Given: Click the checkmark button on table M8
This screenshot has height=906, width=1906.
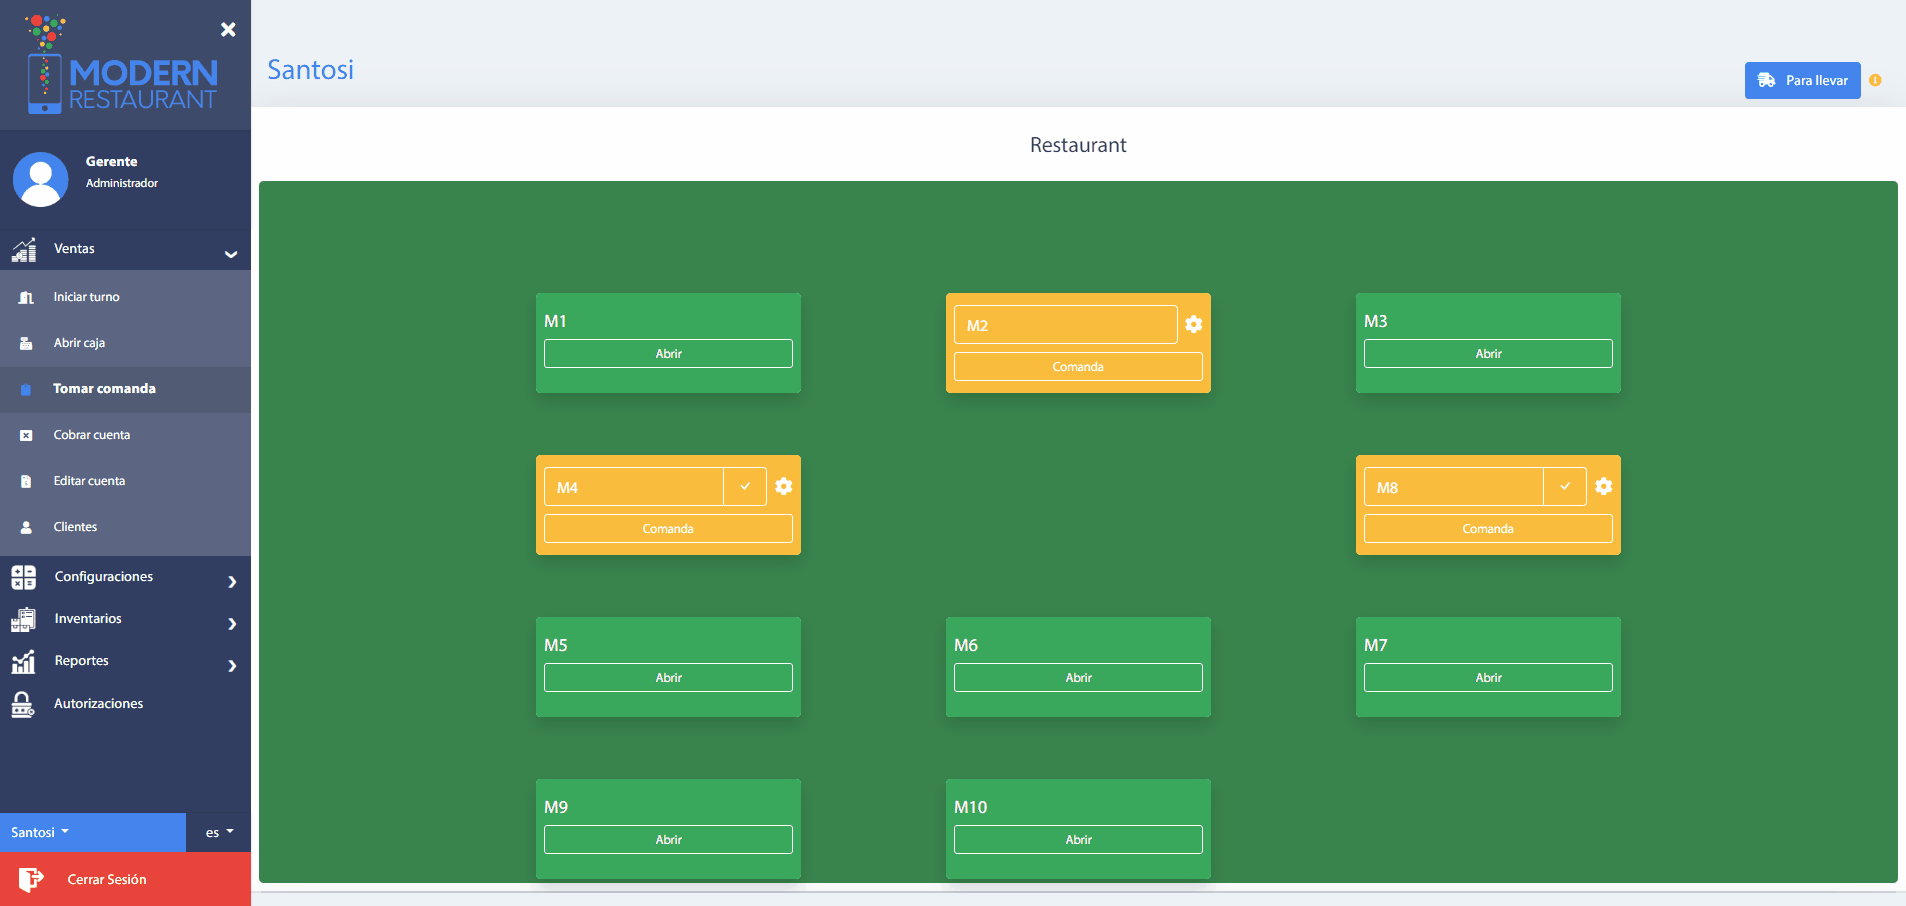Looking at the screenshot, I should (1565, 486).
